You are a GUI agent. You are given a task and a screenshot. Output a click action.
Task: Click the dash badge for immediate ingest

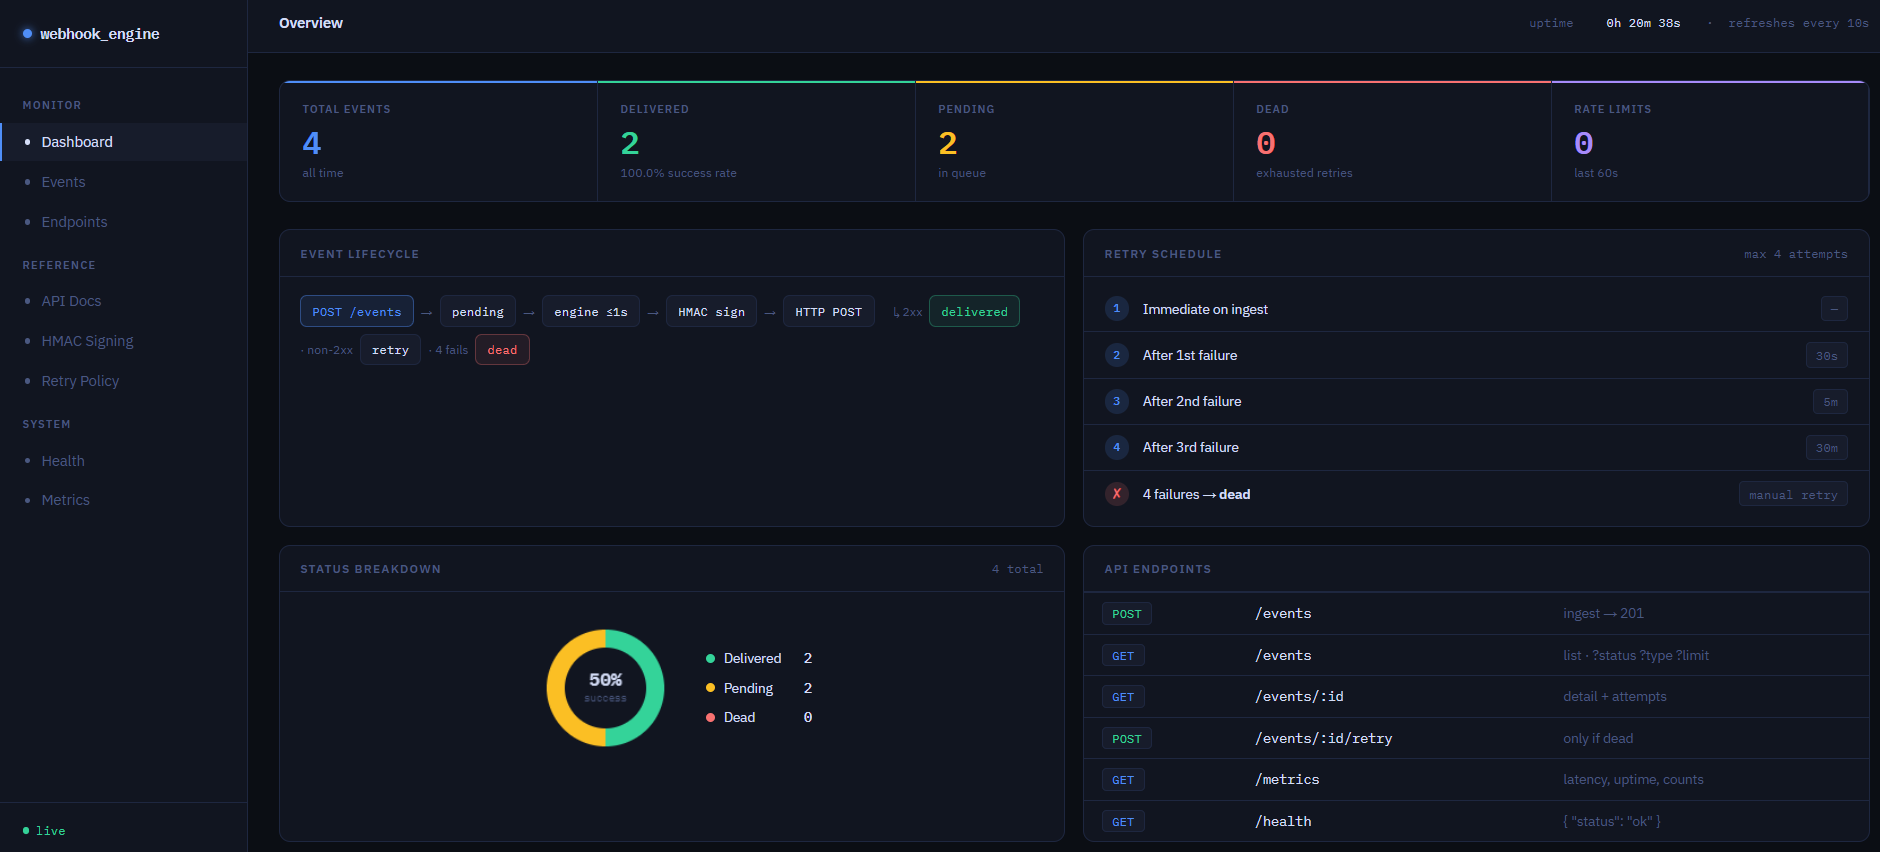[1834, 309]
